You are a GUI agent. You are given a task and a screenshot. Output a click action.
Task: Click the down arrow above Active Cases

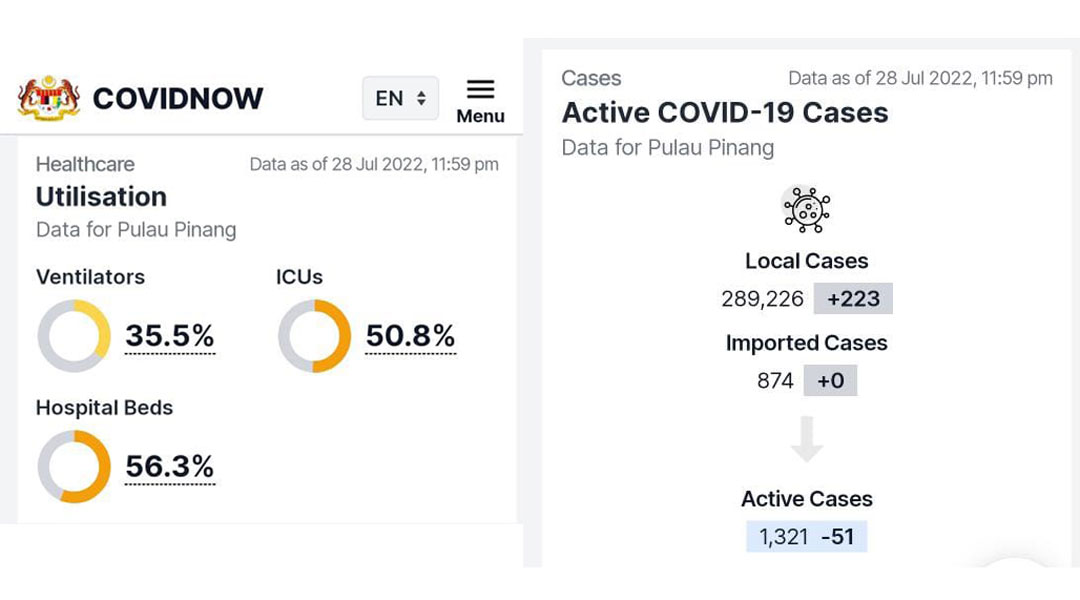click(807, 439)
